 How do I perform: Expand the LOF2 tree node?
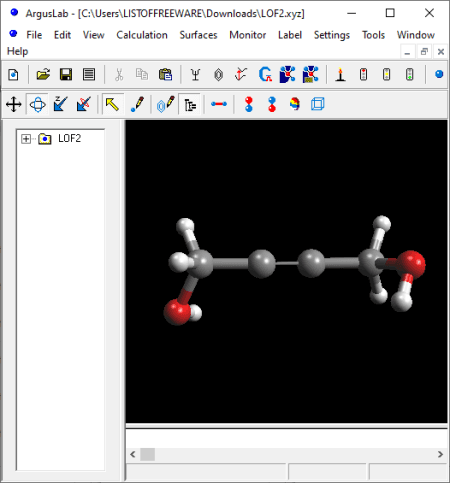click(26, 139)
